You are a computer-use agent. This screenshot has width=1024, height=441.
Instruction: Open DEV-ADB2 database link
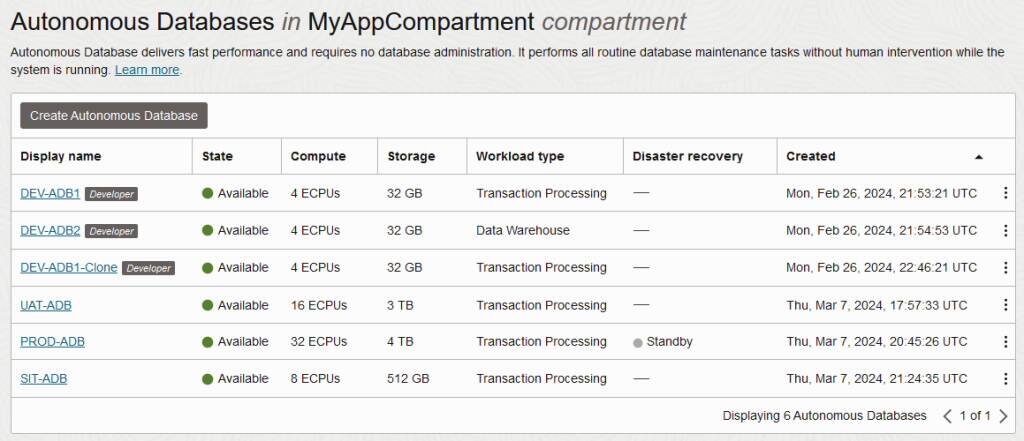coord(50,231)
